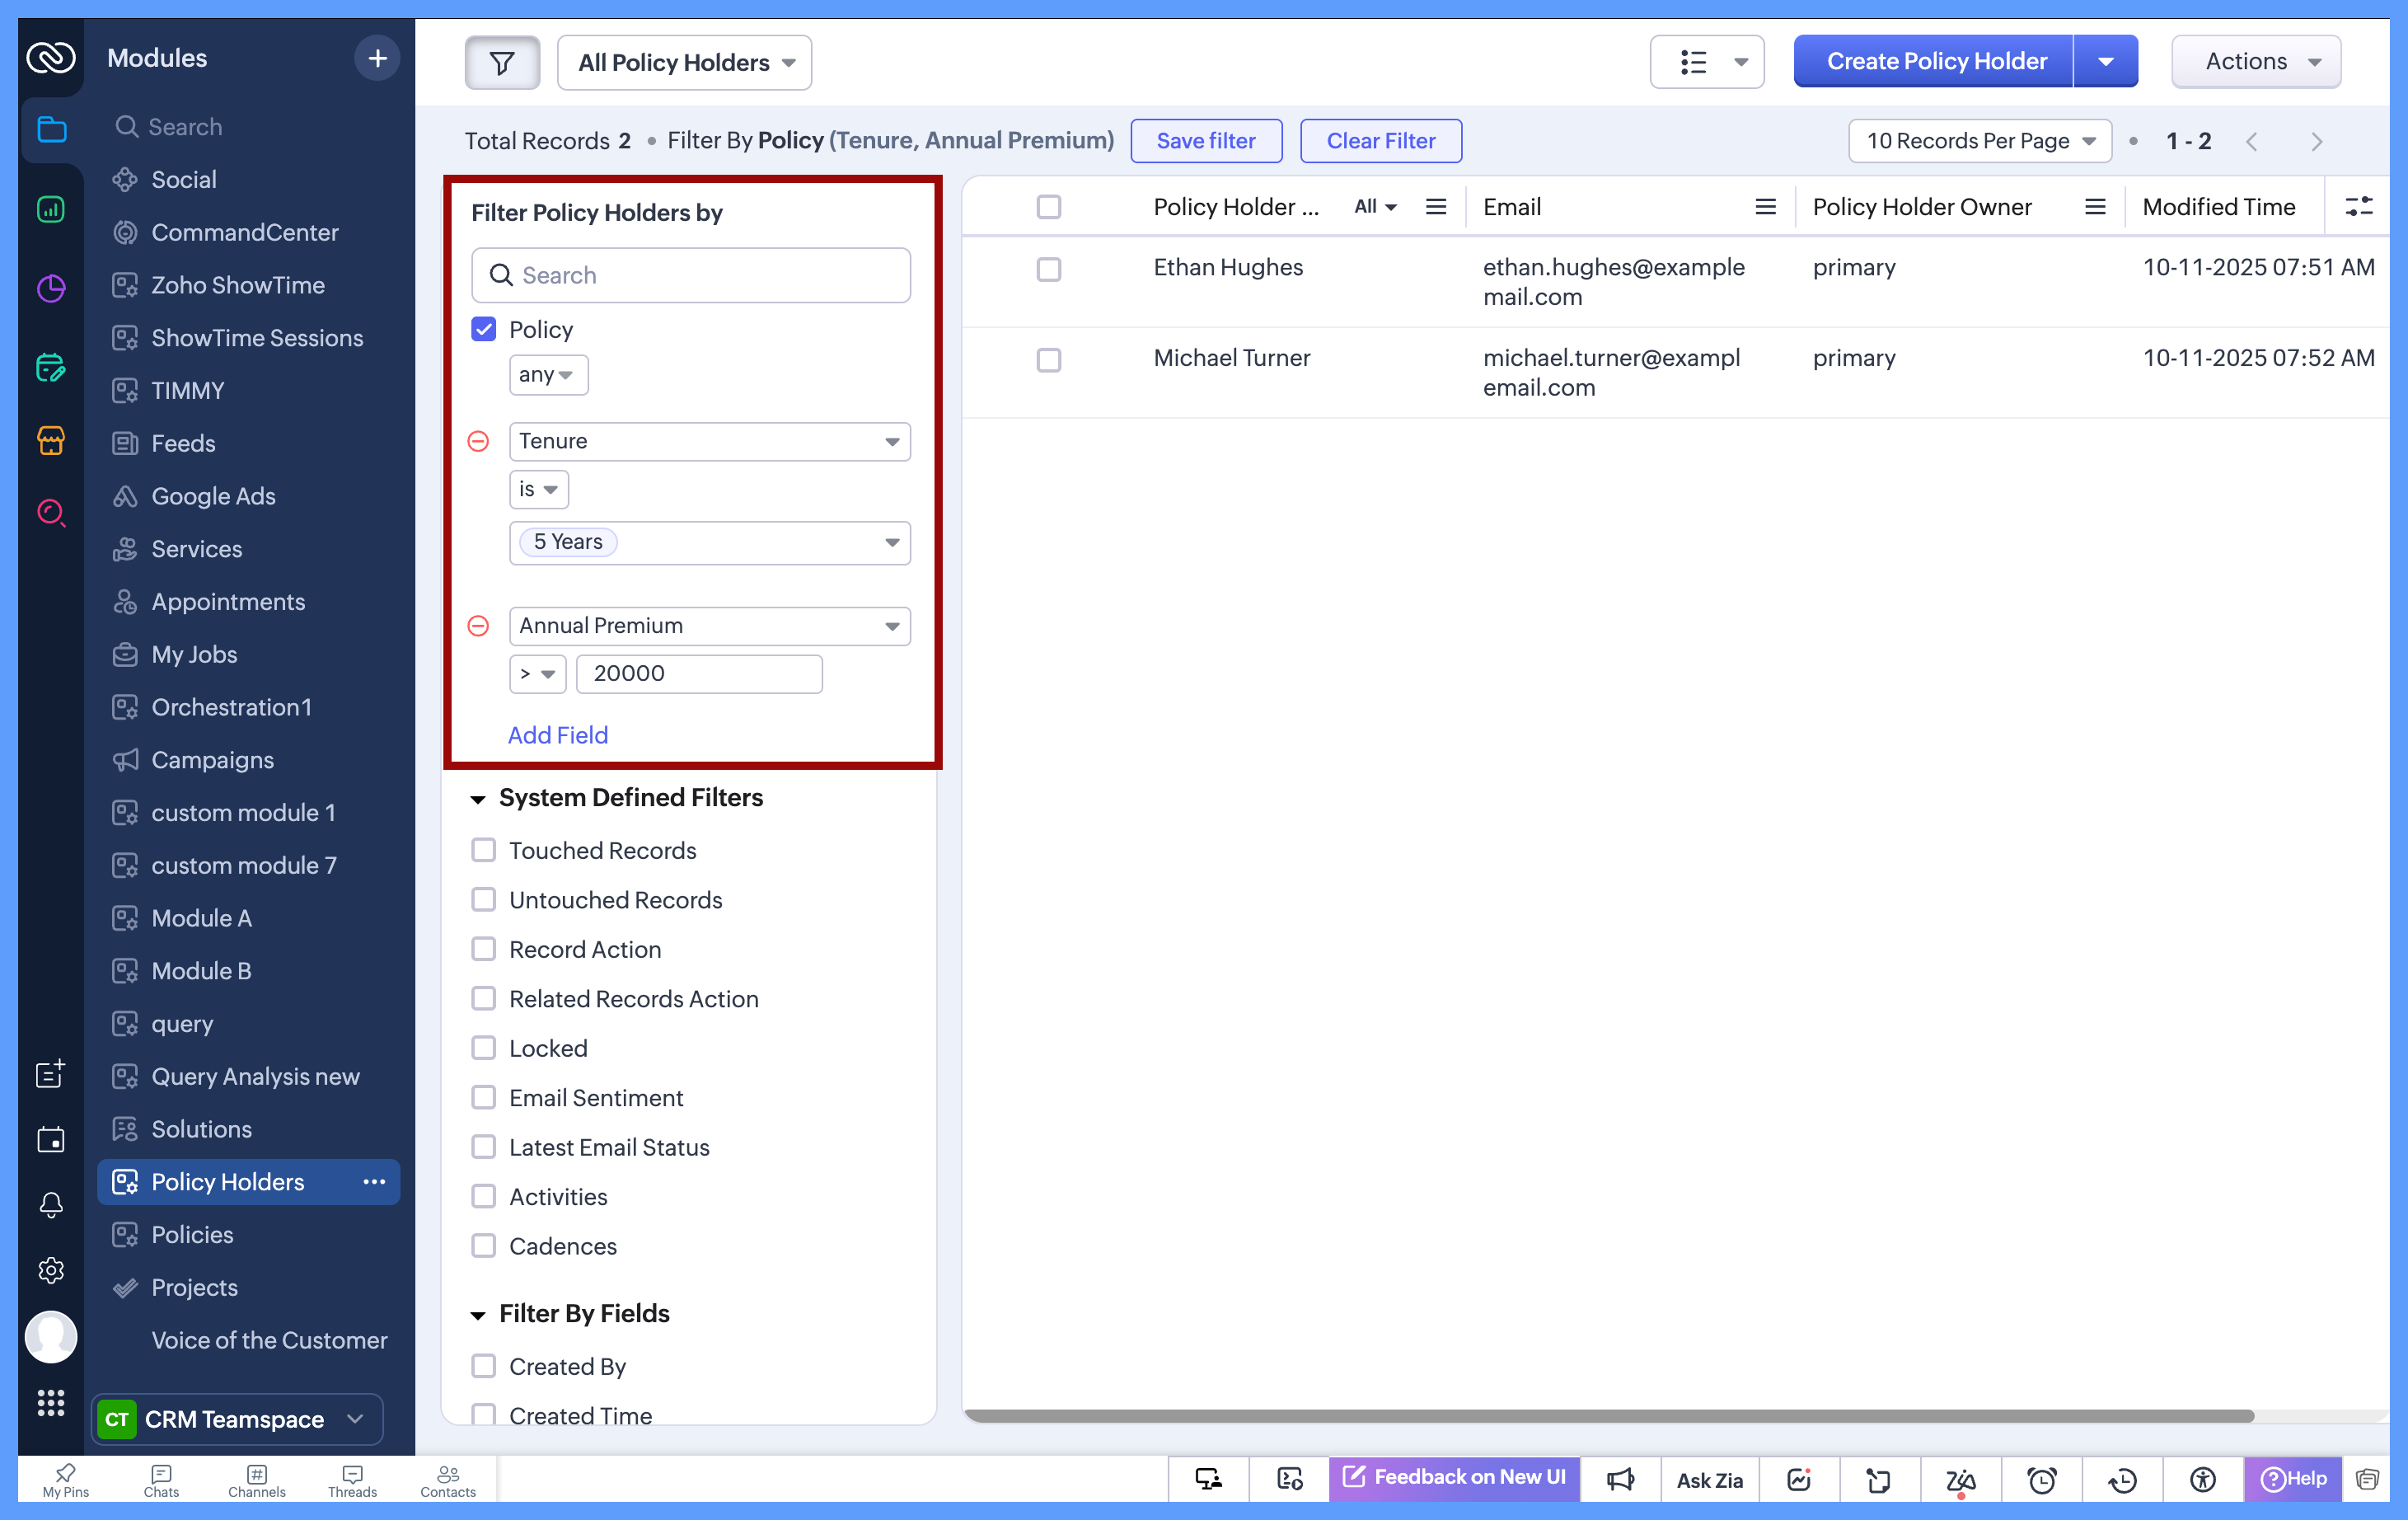This screenshot has height=1520, width=2408.
Task: Open Ask Zia in bottom bar
Action: click(1709, 1479)
